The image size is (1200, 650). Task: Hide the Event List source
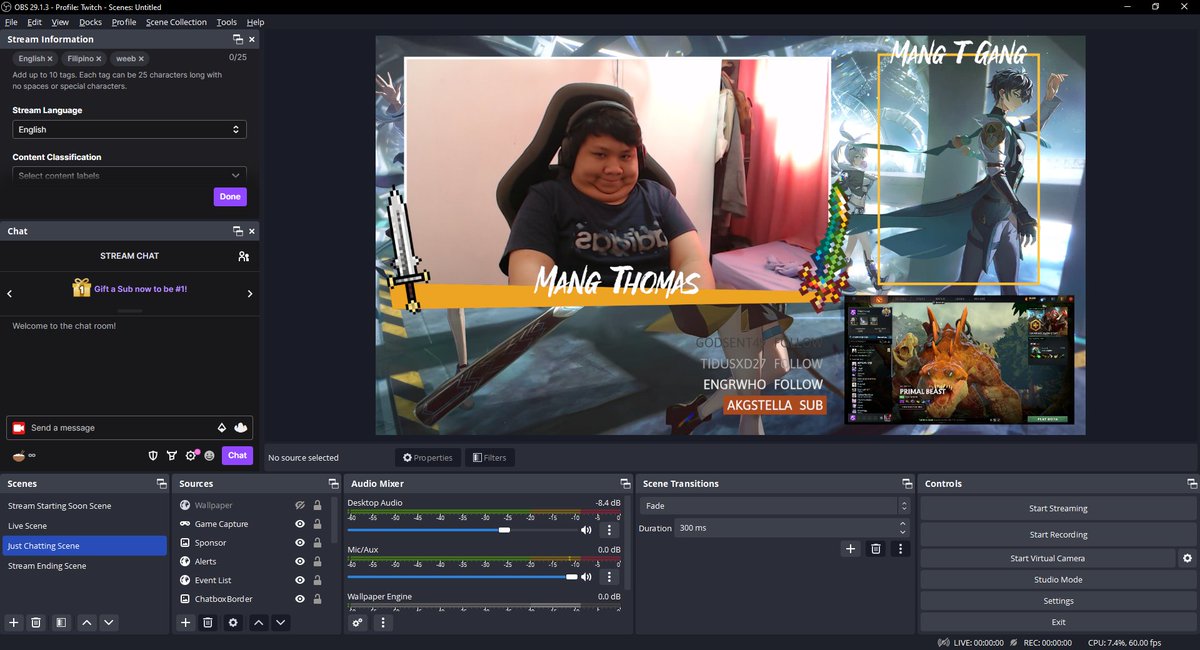pos(299,580)
